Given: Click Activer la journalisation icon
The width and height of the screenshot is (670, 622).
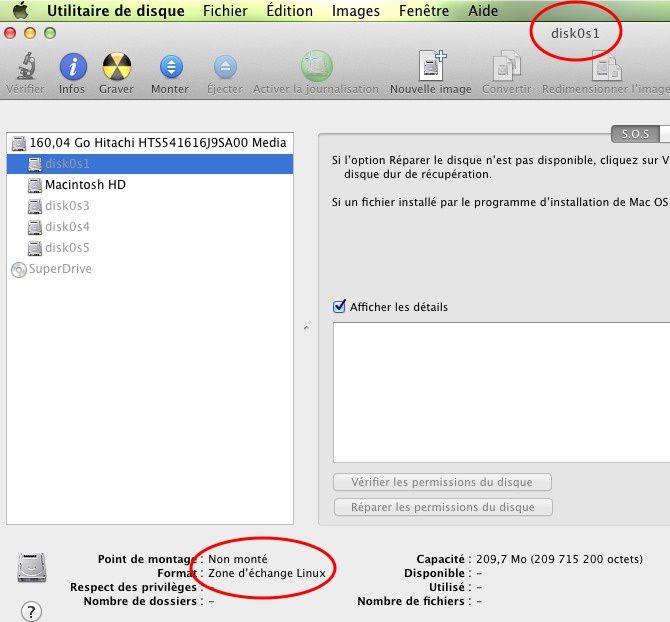Looking at the screenshot, I should pyautogui.click(x=316, y=68).
